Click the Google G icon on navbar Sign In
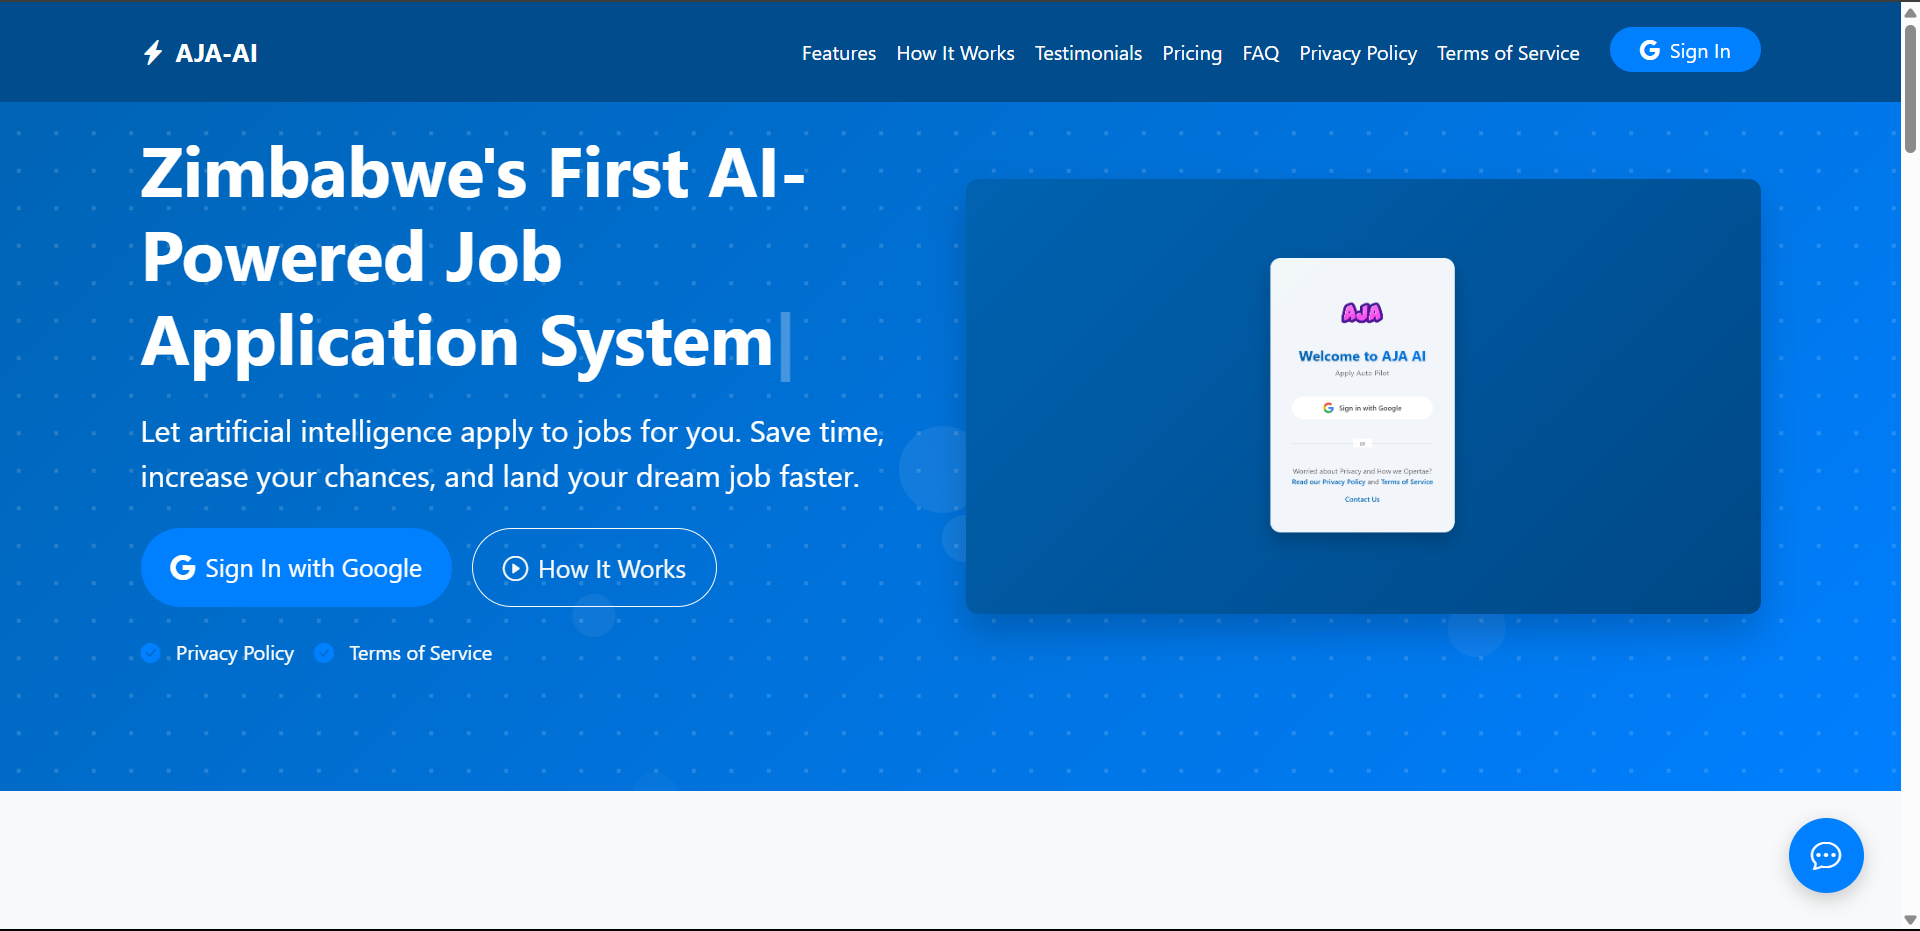 (1649, 50)
